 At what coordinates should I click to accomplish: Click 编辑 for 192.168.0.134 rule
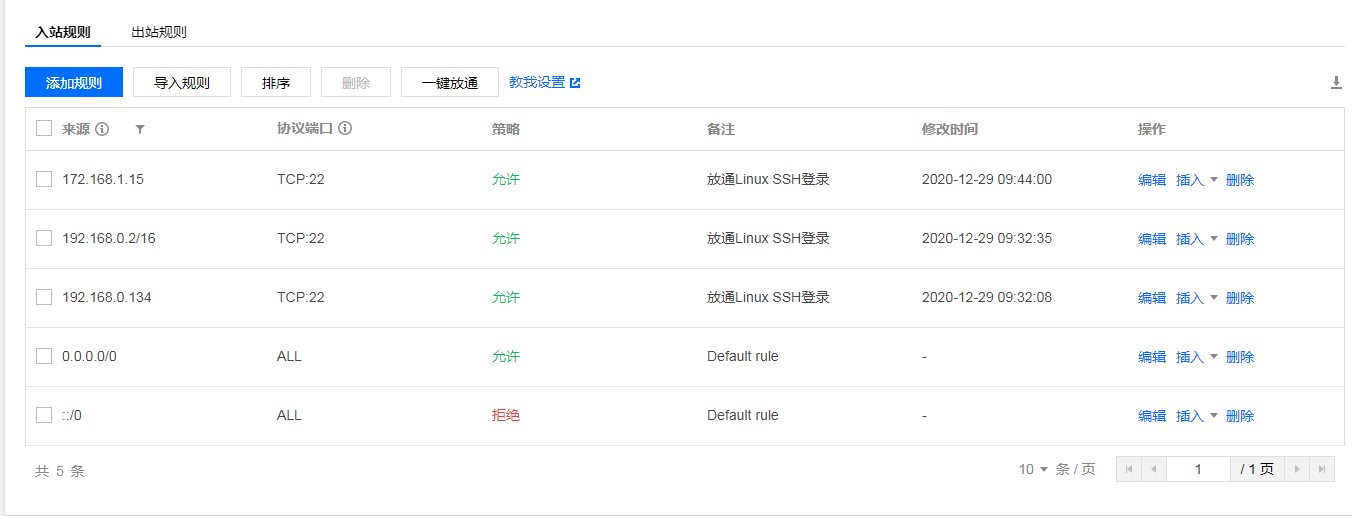tap(1152, 298)
